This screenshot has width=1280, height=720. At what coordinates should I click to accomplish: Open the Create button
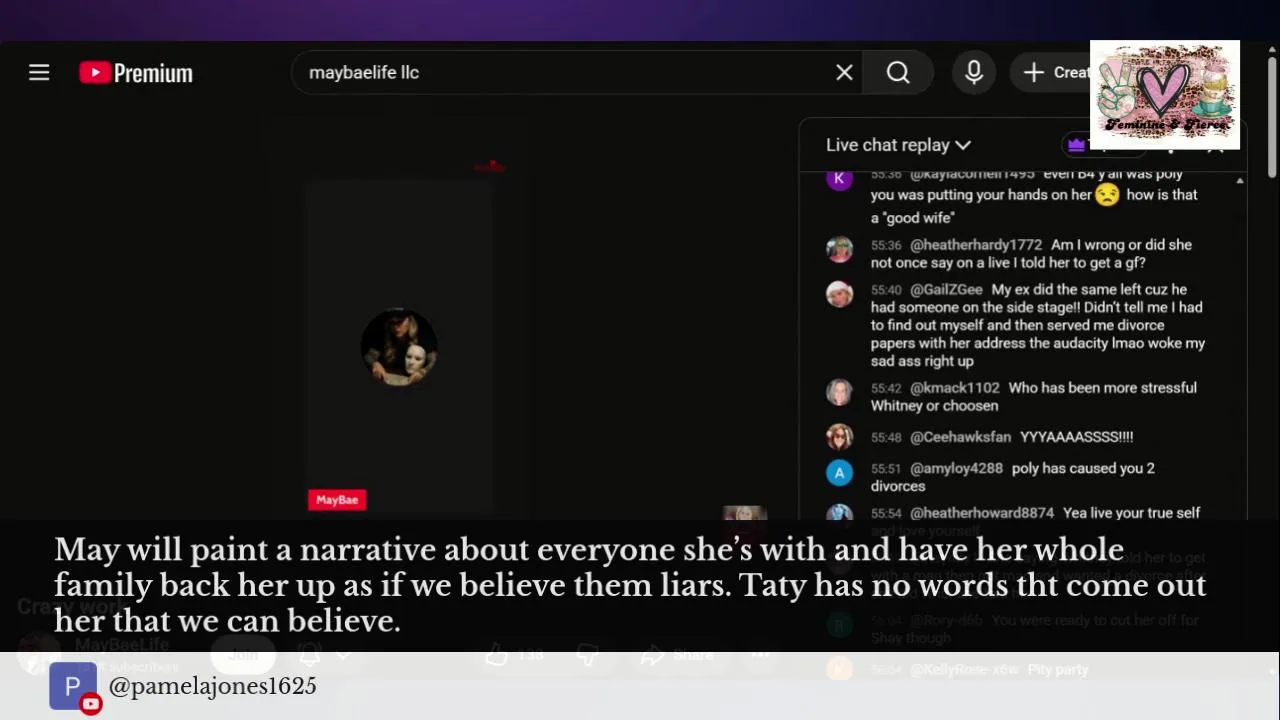tap(1057, 73)
